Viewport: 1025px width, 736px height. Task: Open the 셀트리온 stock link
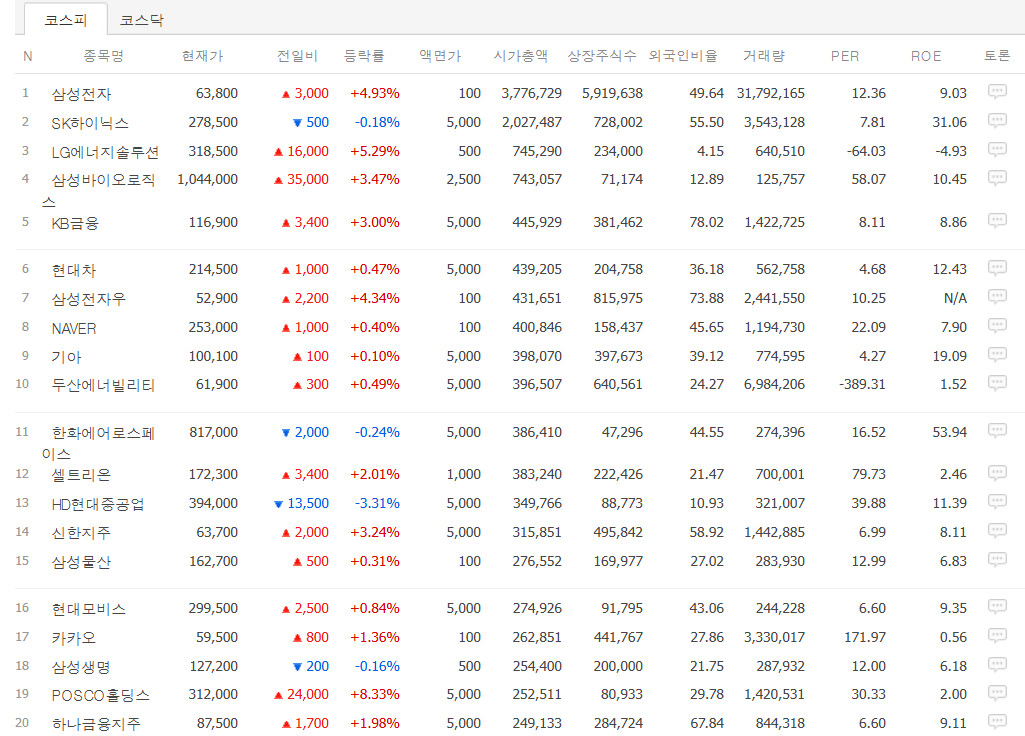[81, 475]
